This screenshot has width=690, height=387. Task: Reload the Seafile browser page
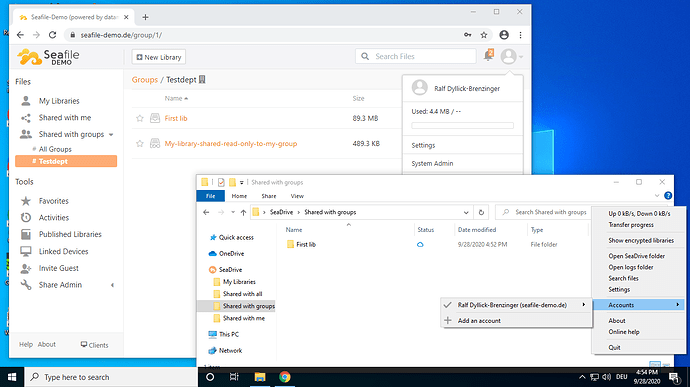point(52,35)
